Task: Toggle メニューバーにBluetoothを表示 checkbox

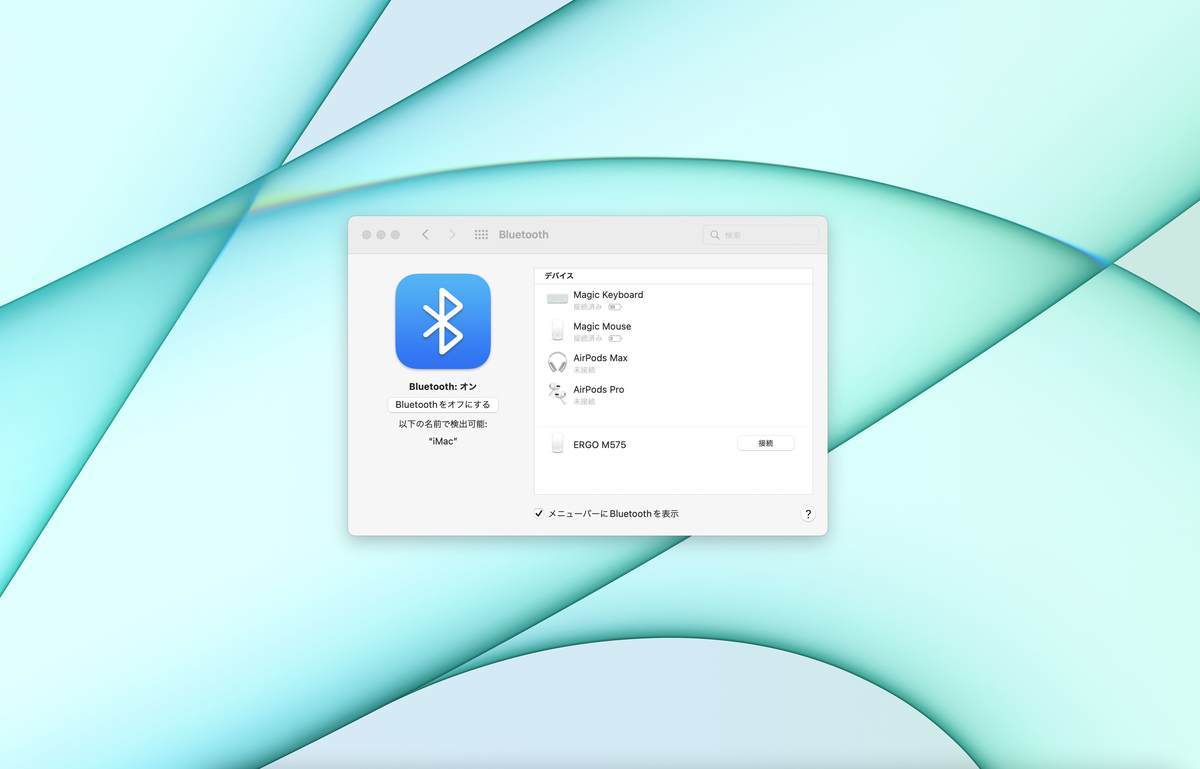Action: [x=539, y=514]
